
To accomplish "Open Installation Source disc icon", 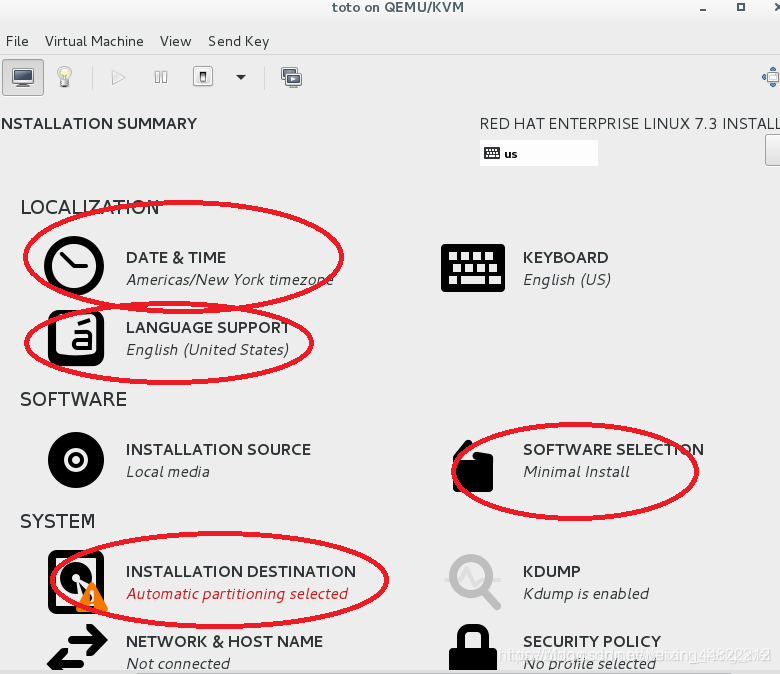I will click(76, 460).
